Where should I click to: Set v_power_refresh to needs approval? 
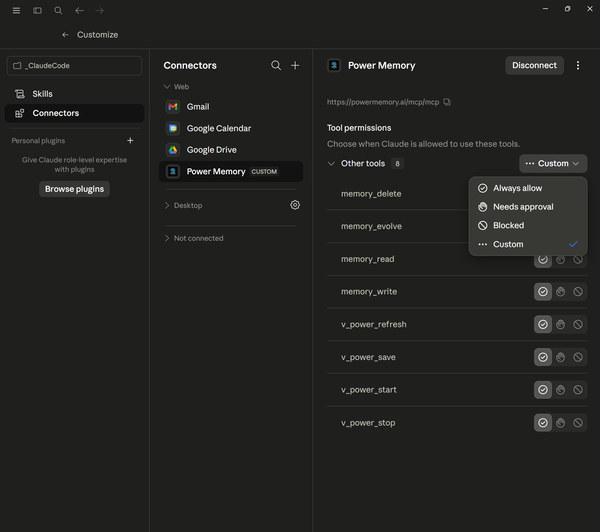click(560, 325)
